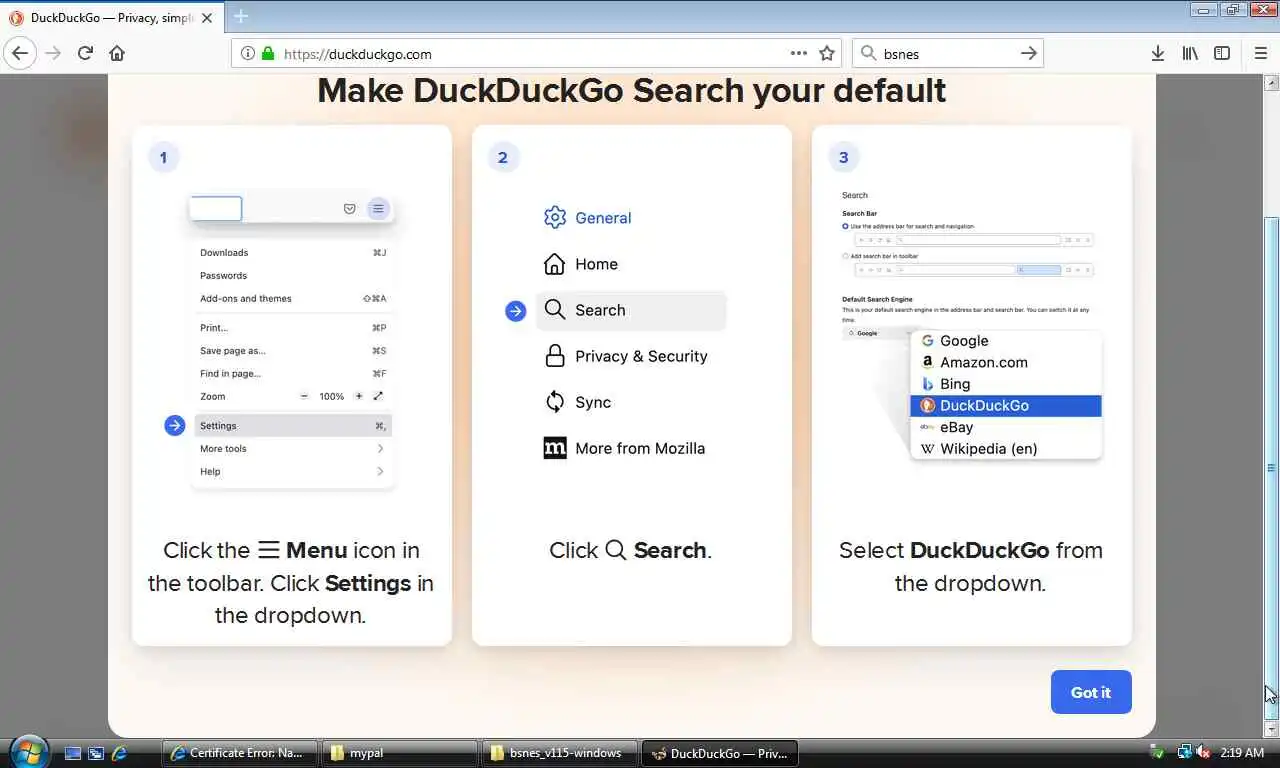Click the step one settings menu illustration
The width and height of the screenshot is (1280, 768).
[291, 342]
